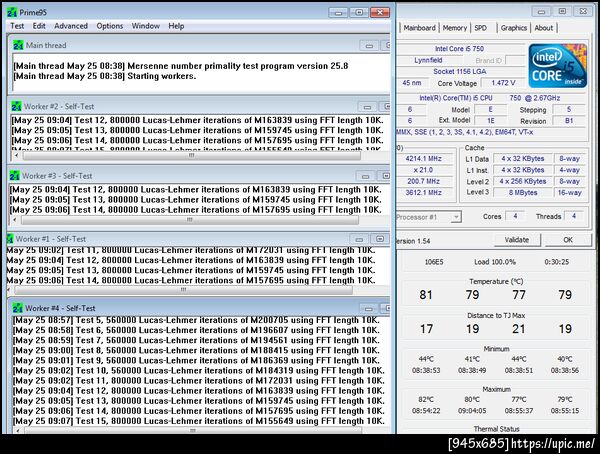This screenshot has height=454, width=600.
Task: Switch to the Graphics tab in CPU-Z
Action: coord(514,28)
